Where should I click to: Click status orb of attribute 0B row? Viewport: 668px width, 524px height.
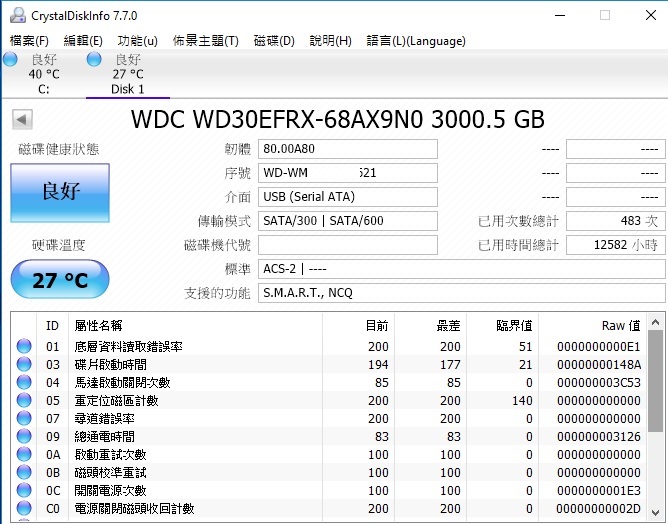pyautogui.click(x=24, y=472)
